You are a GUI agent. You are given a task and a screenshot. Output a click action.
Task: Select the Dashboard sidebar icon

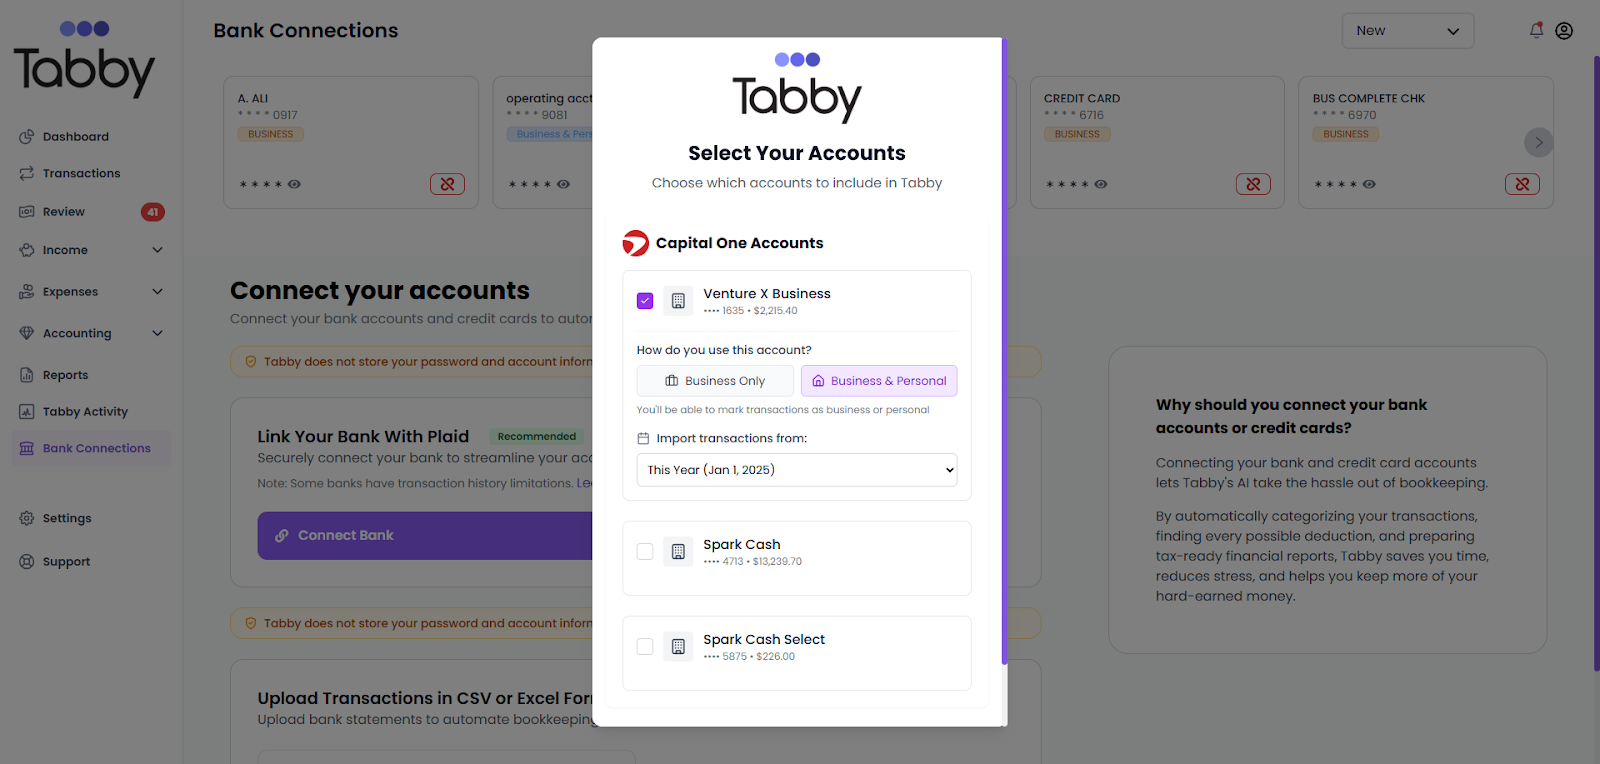26,136
